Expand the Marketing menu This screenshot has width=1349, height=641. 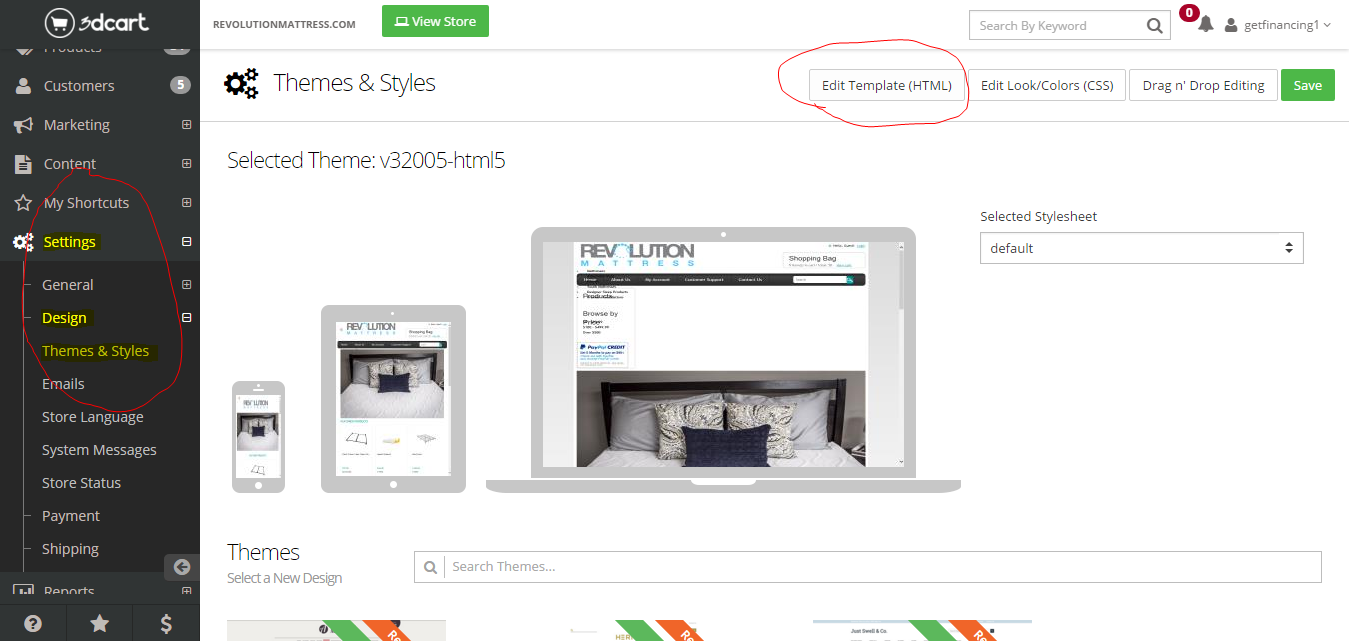pyautogui.click(x=186, y=125)
